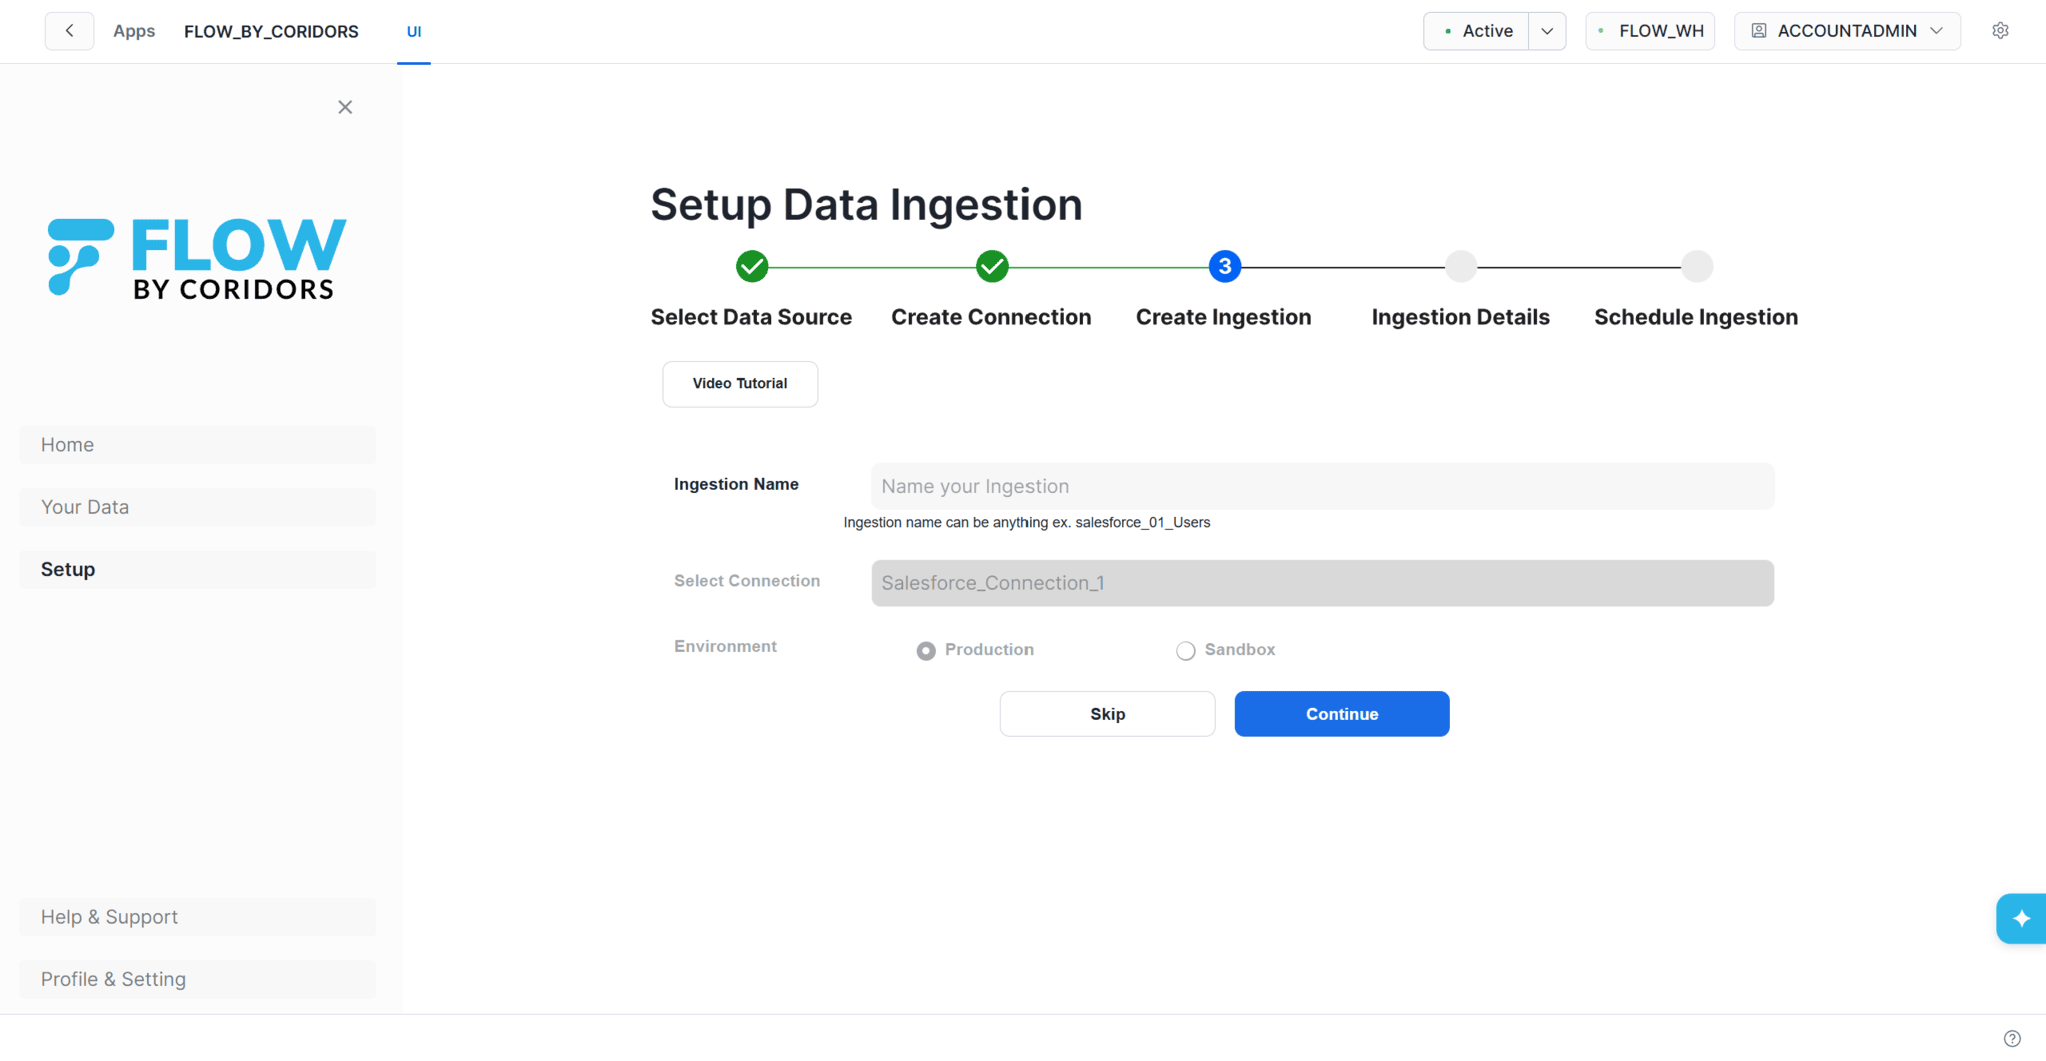2046x1061 pixels.
Task: Click the Schedule Ingestion step label
Action: 1696,317
